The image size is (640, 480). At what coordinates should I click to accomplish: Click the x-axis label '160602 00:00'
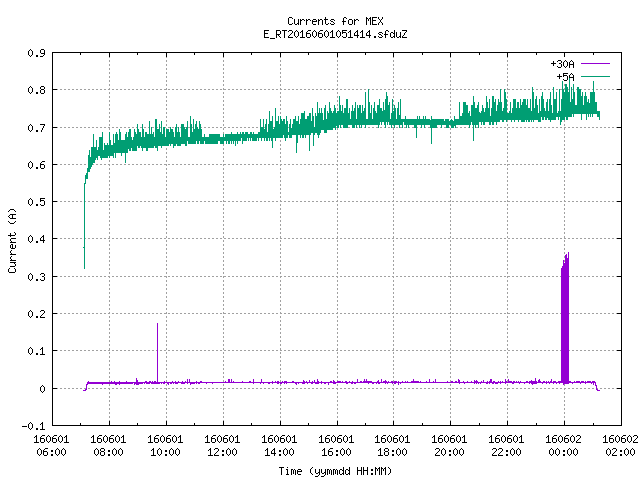pos(563,446)
